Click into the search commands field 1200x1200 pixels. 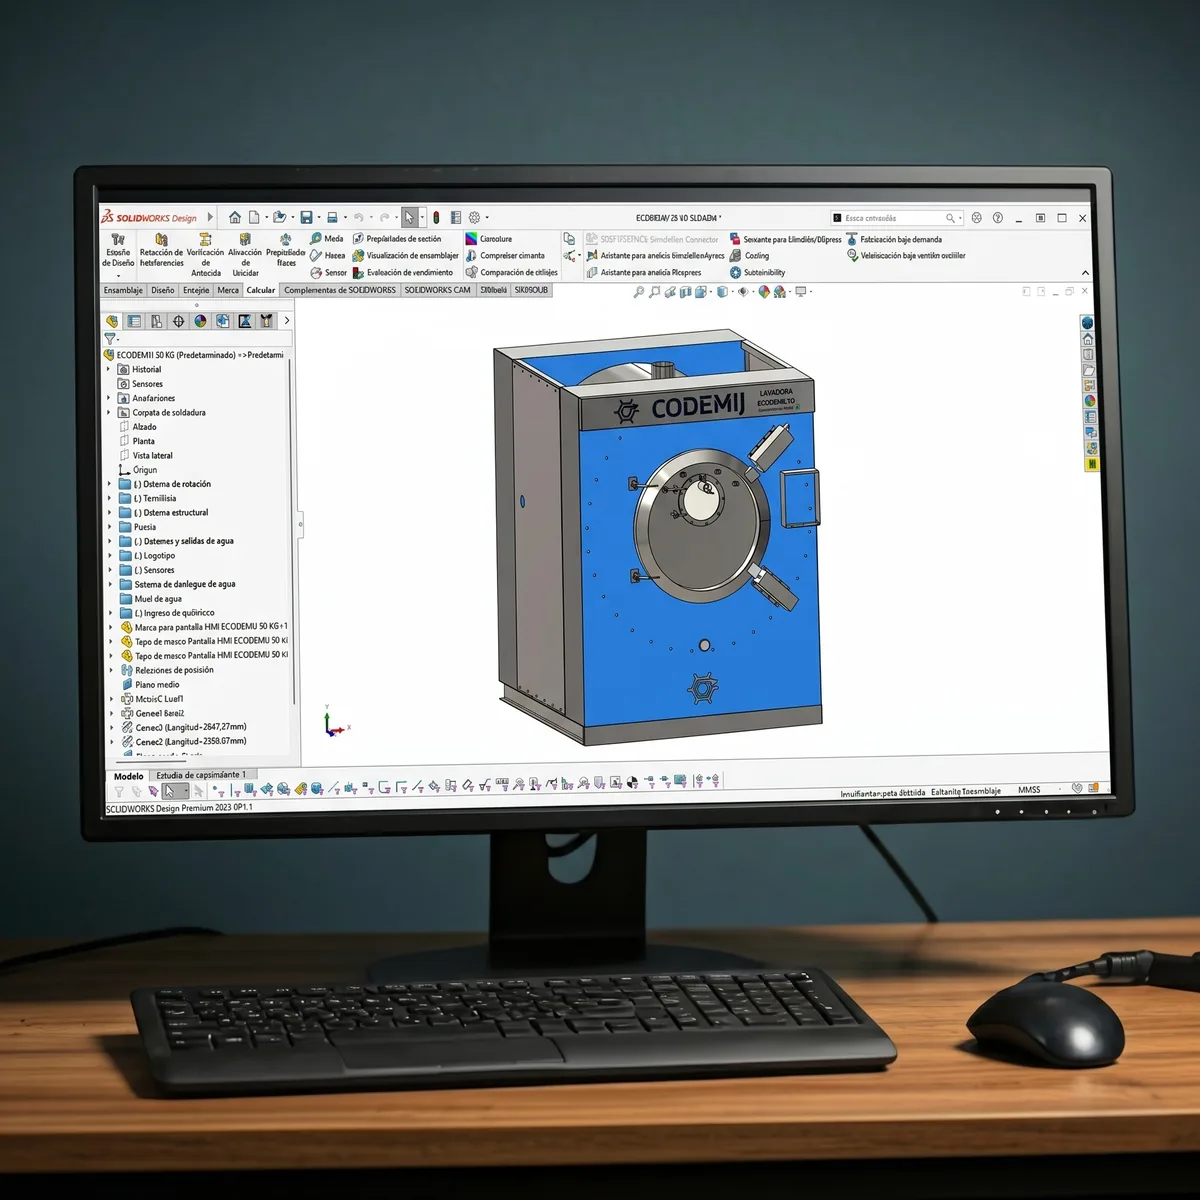click(x=895, y=218)
